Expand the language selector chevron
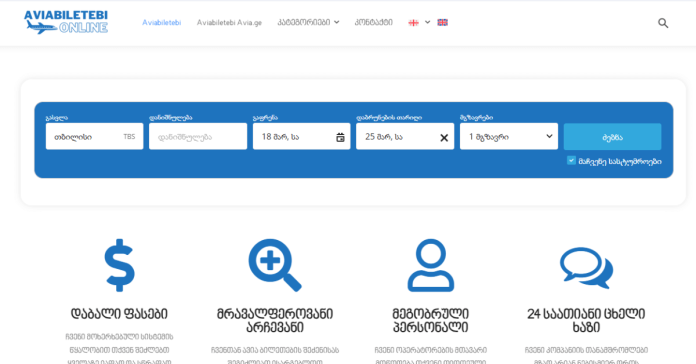This screenshot has height=364, width=696. pyautogui.click(x=427, y=22)
